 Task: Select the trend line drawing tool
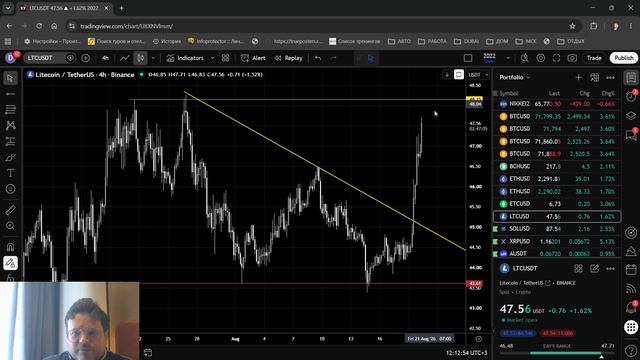[x=10, y=94]
